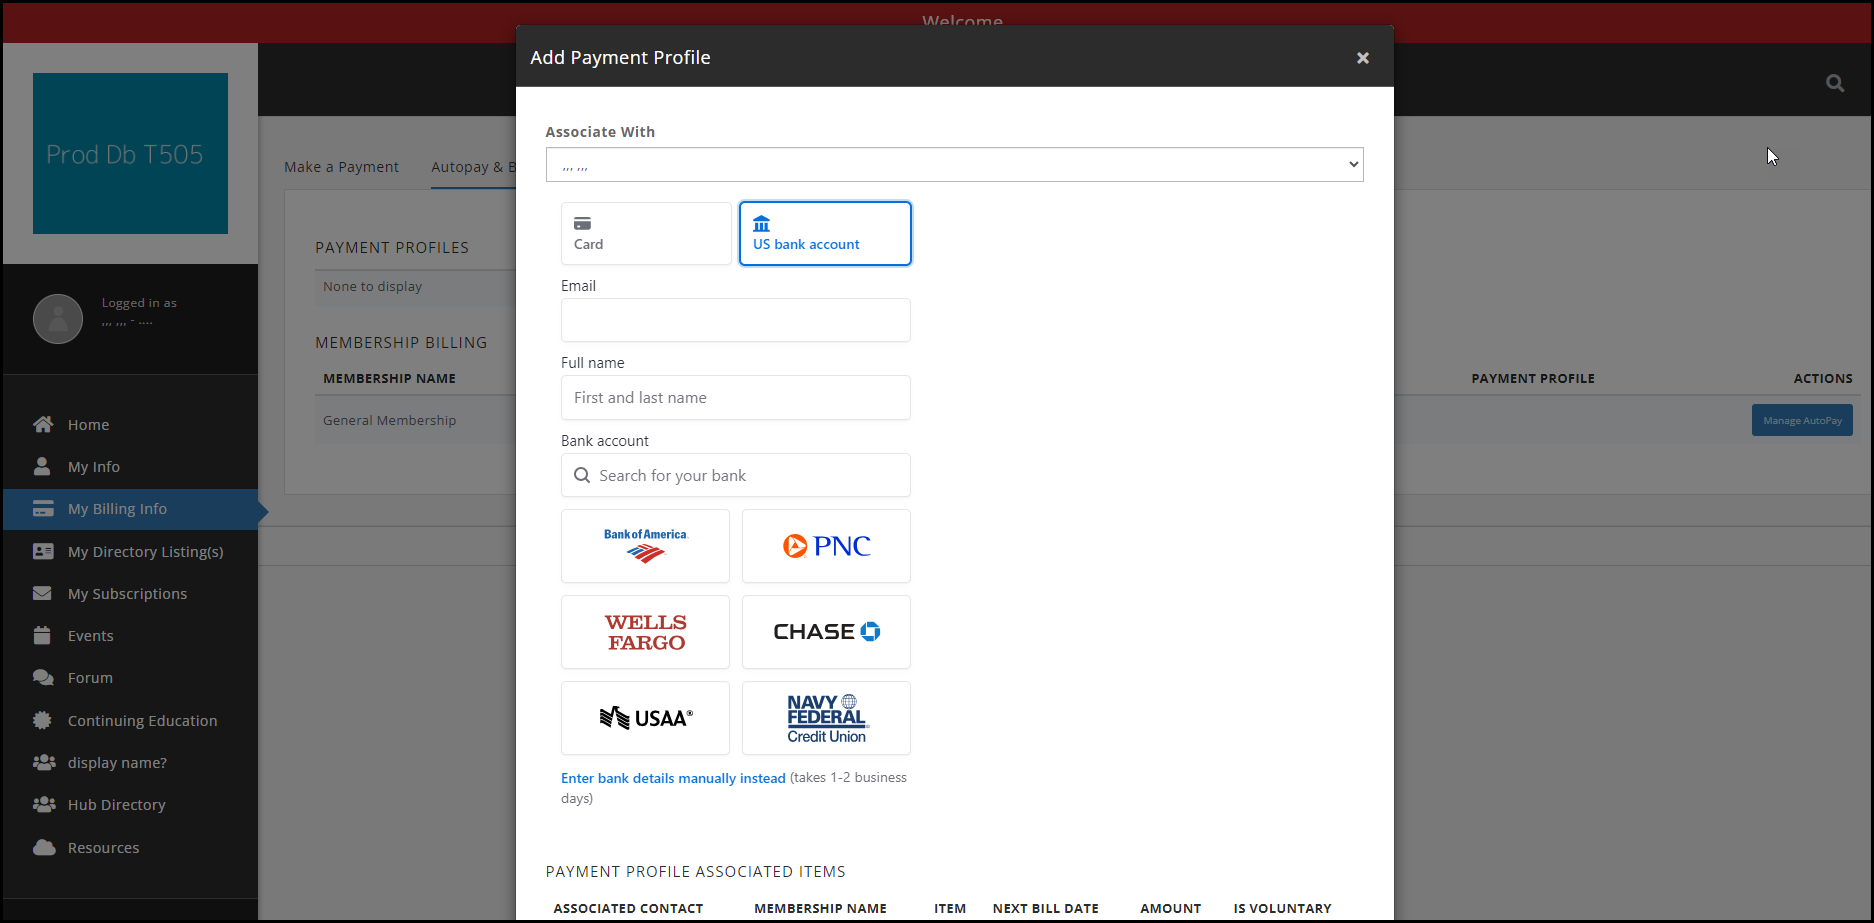
Task: Open My Info person icon
Action: pyautogui.click(x=42, y=466)
